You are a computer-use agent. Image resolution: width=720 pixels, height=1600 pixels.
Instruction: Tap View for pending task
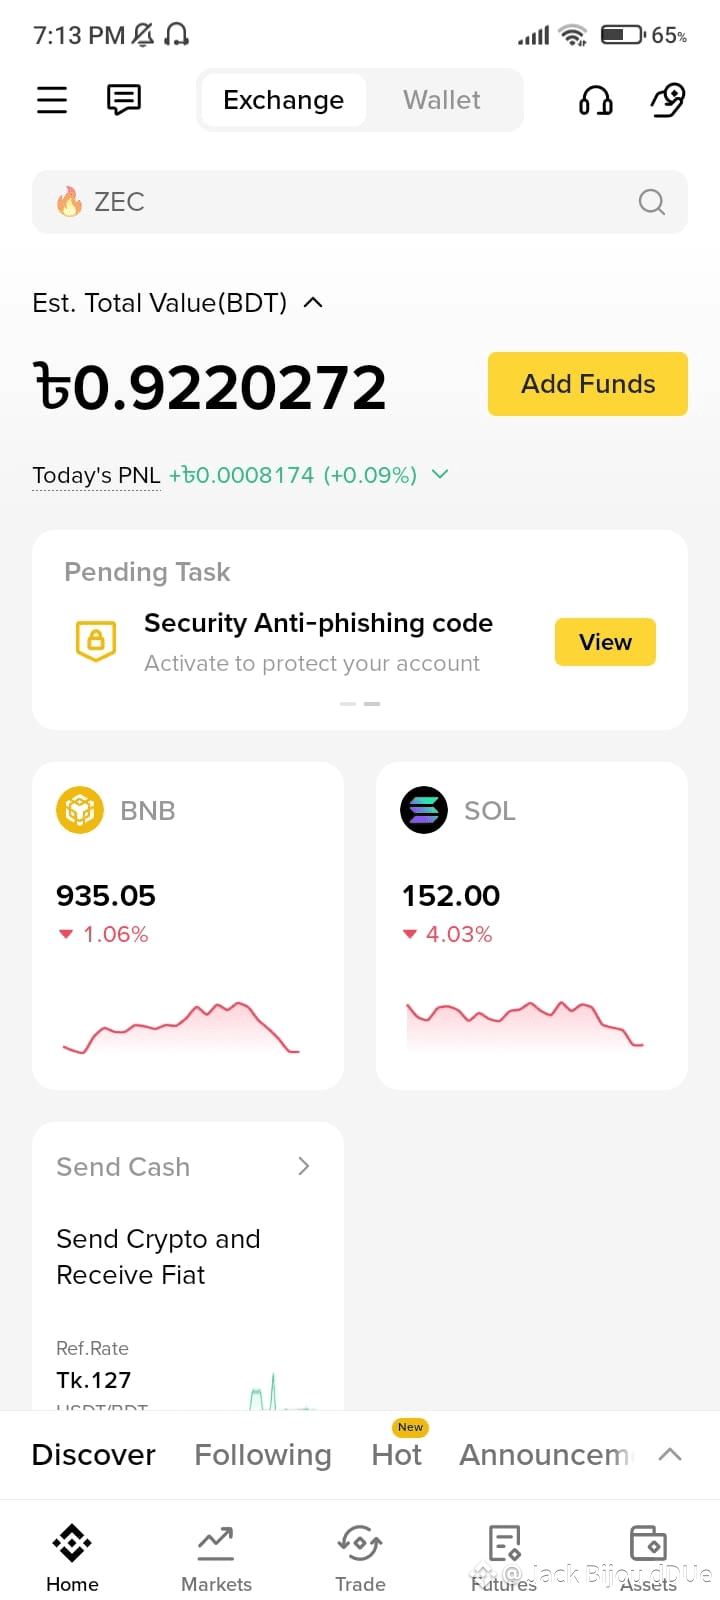(605, 642)
